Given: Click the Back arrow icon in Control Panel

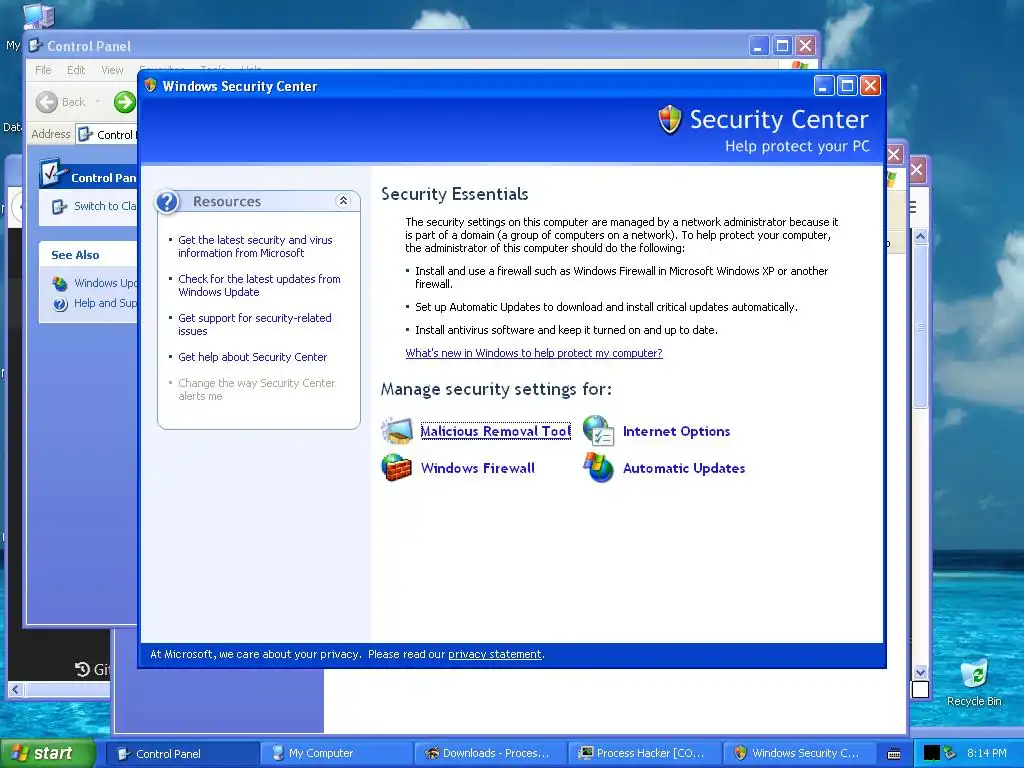Looking at the screenshot, I should 46,102.
